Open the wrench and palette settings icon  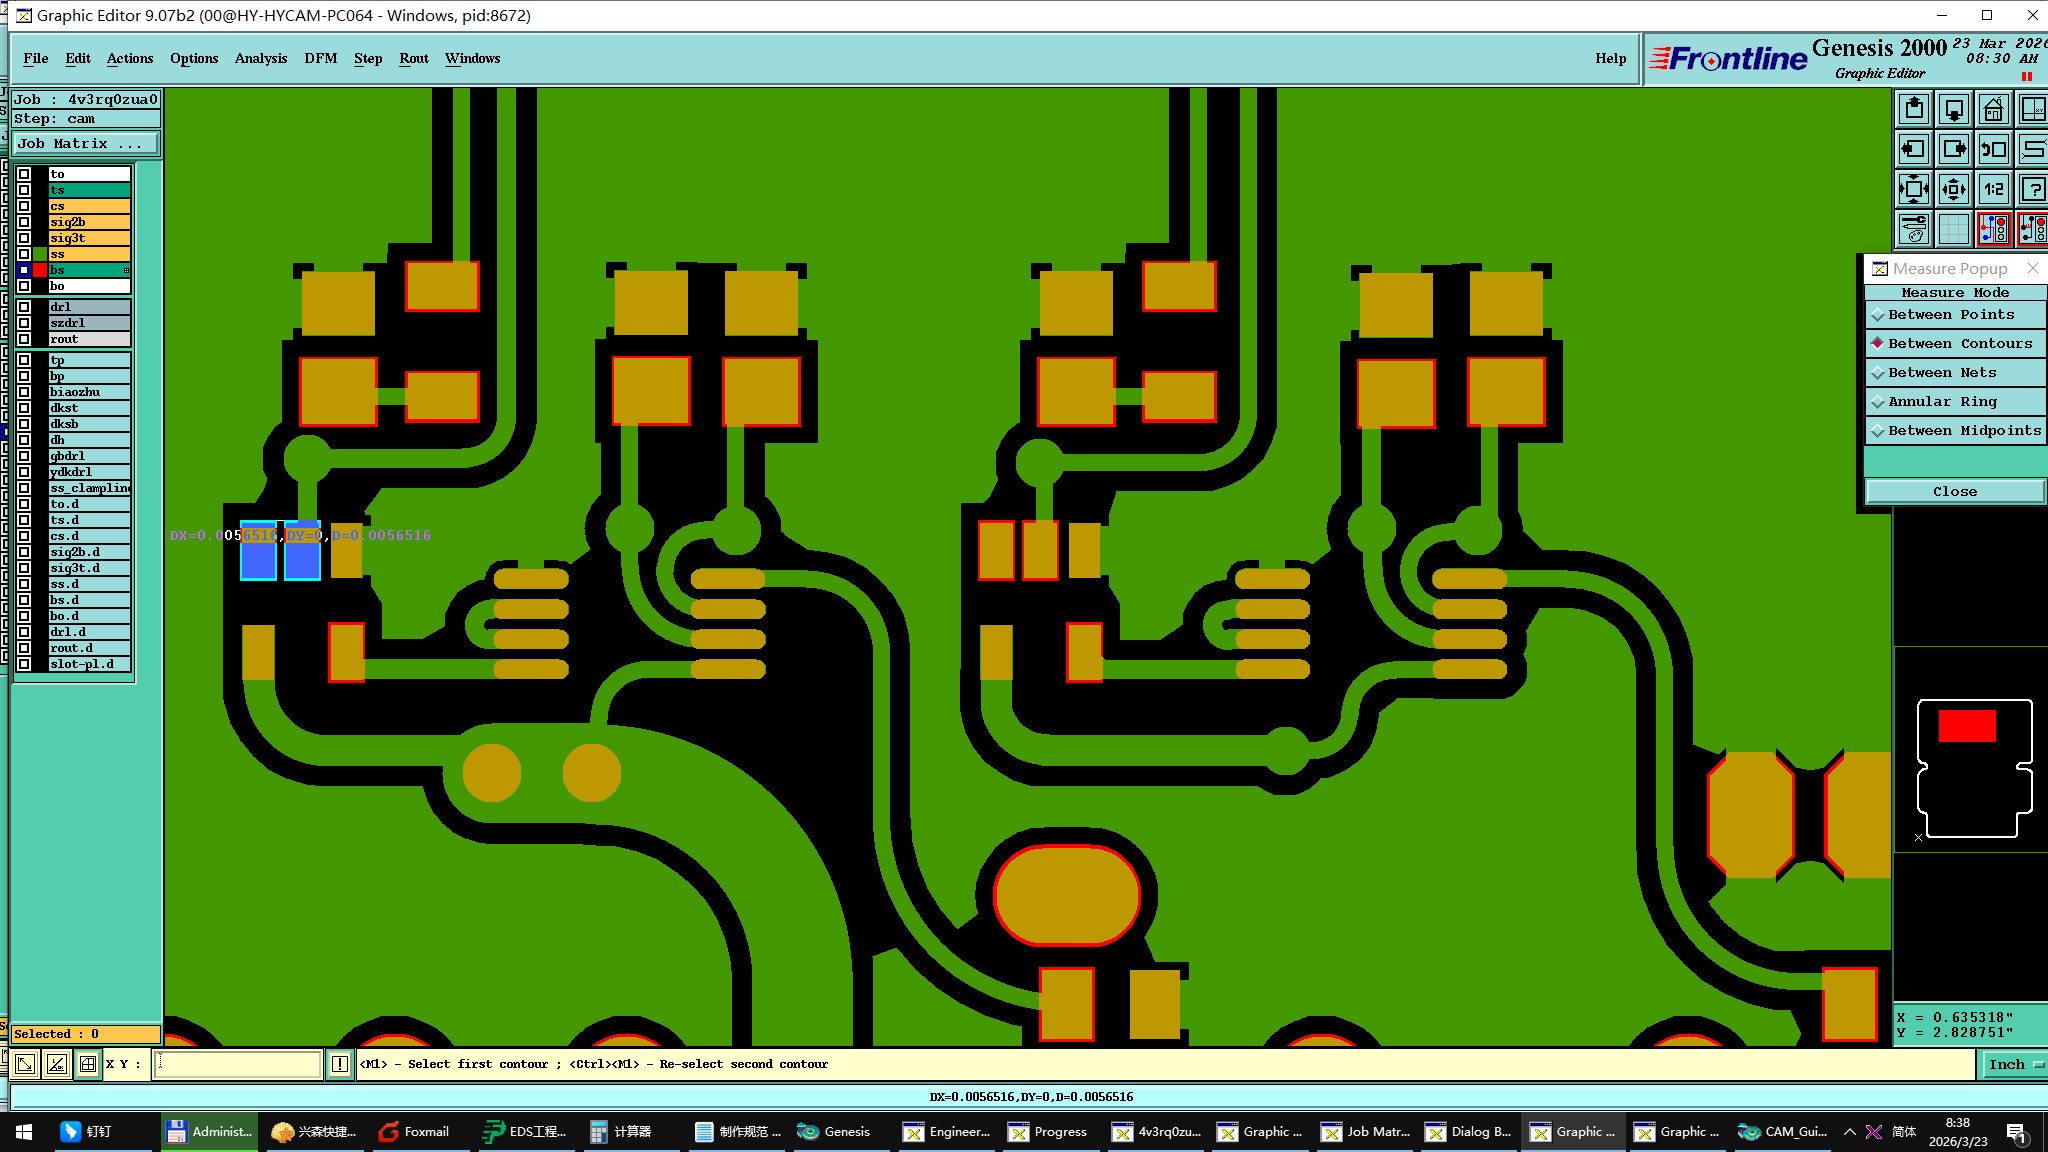click(1914, 229)
